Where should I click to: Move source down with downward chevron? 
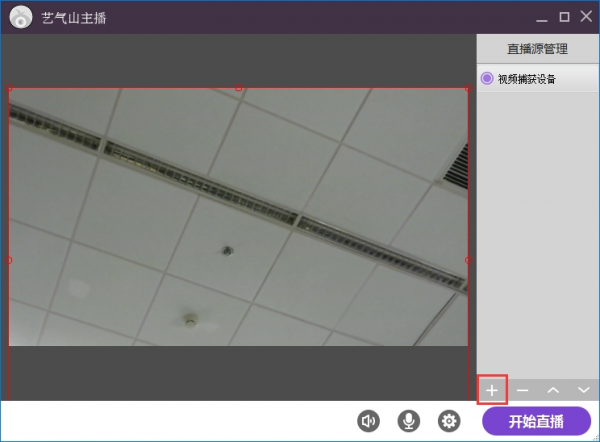click(x=584, y=390)
